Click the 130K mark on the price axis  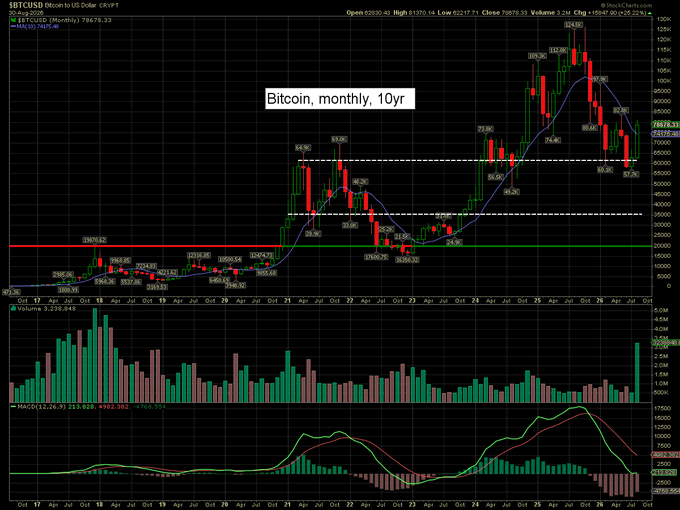pyautogui.click(x=664, y=20)
